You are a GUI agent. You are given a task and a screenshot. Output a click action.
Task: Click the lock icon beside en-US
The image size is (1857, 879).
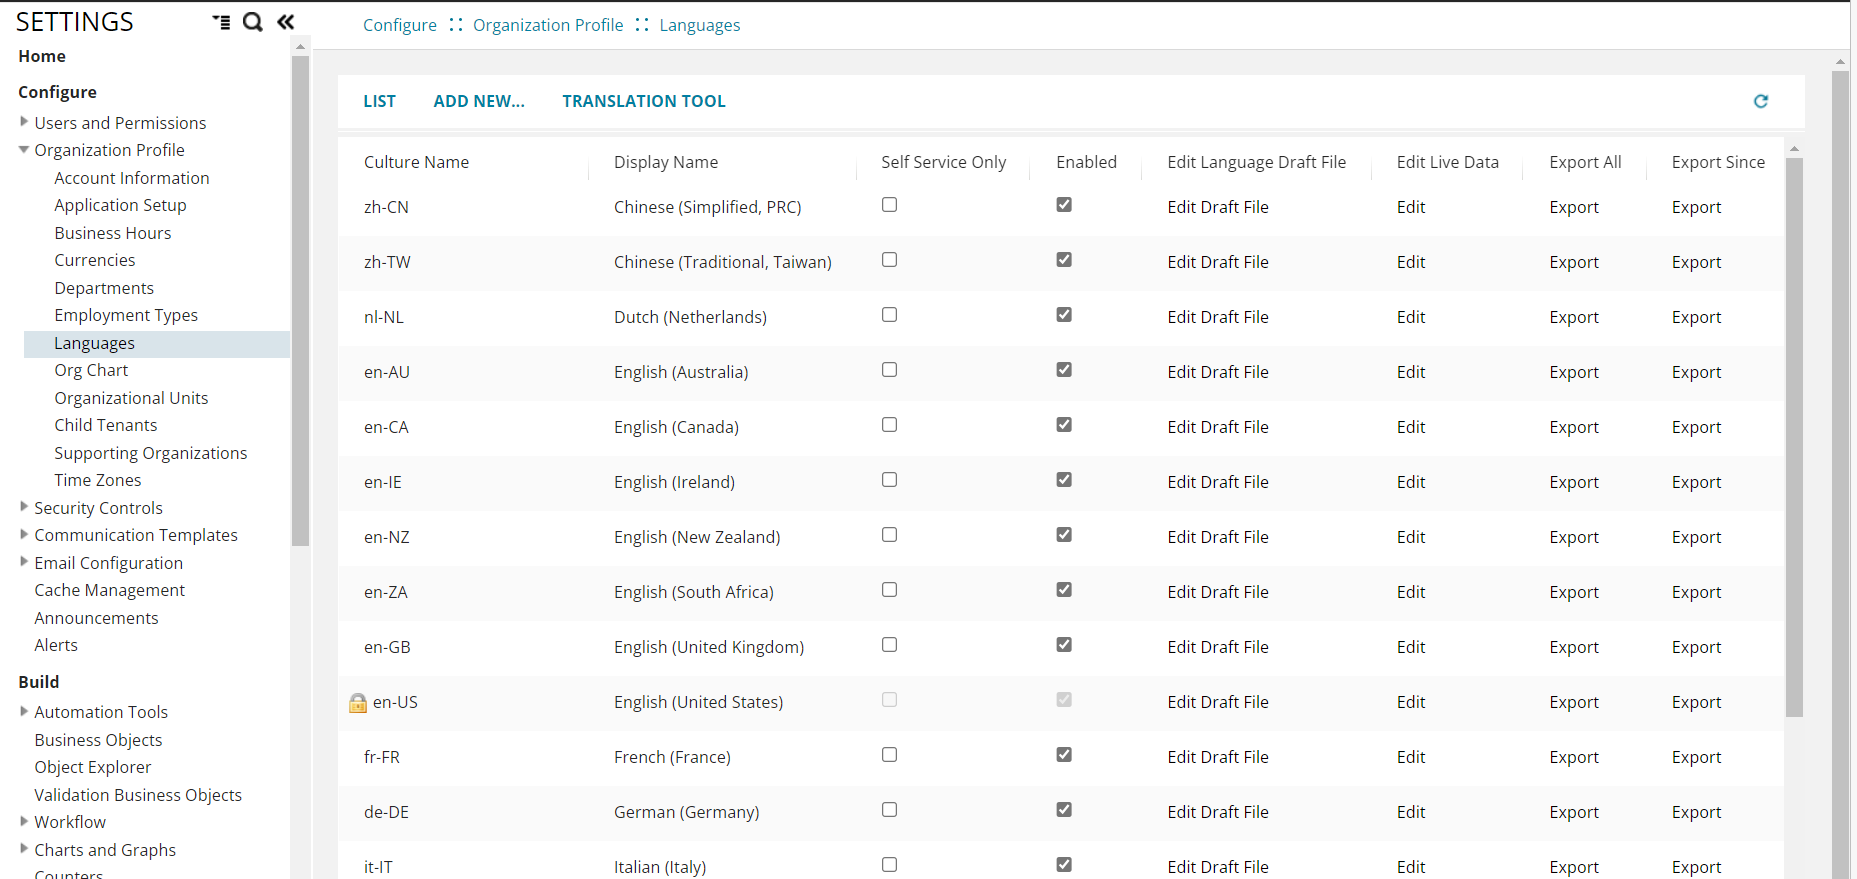[x=357, y=703]
